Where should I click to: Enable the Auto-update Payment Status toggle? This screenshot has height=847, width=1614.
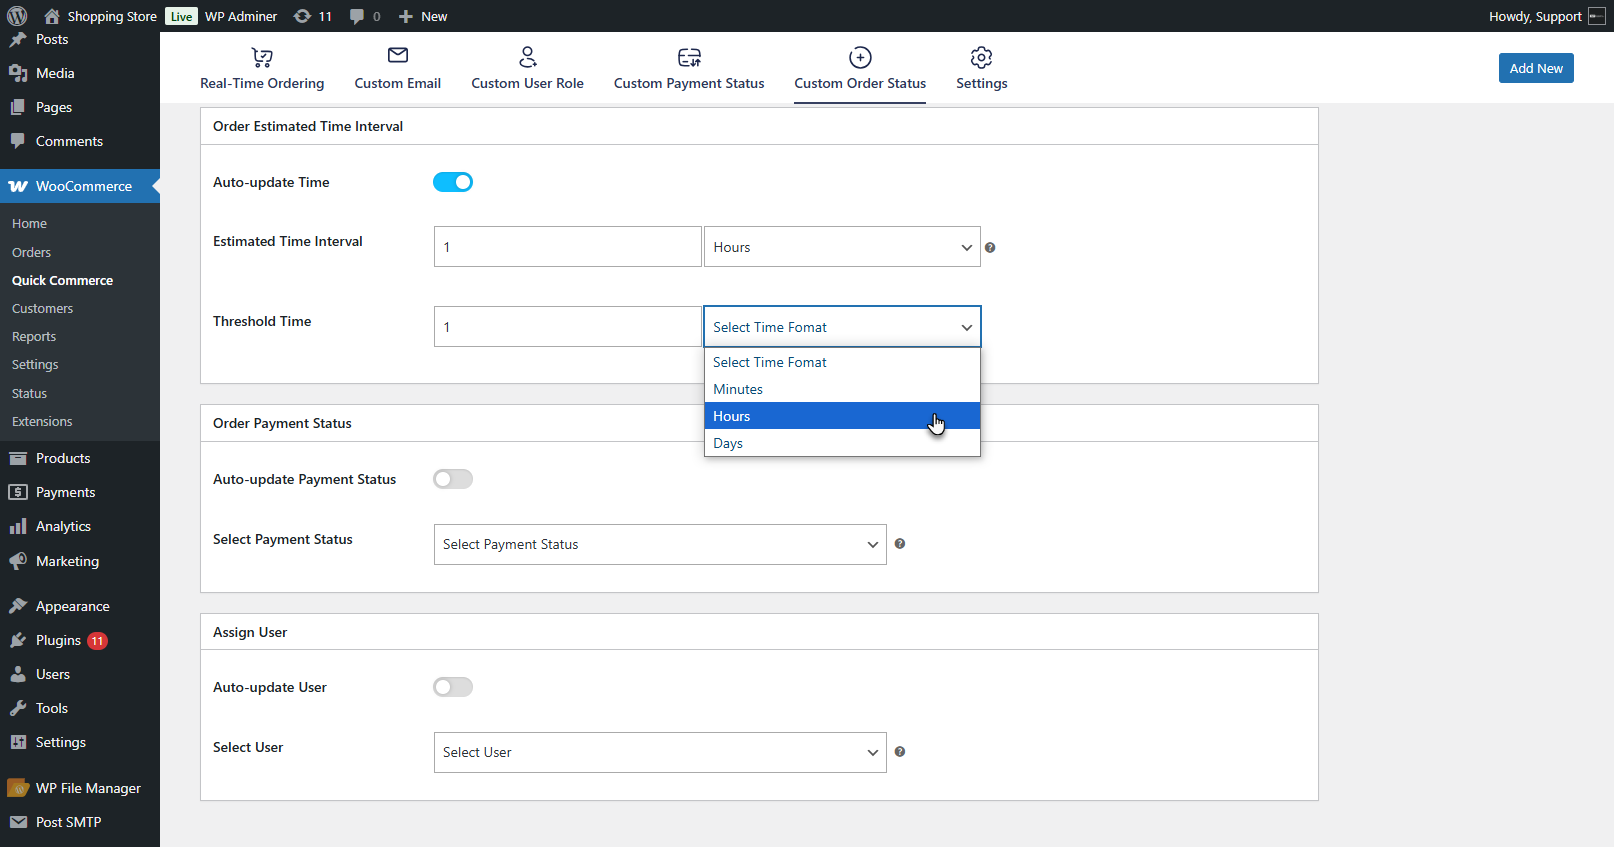(x=453, y=479)
